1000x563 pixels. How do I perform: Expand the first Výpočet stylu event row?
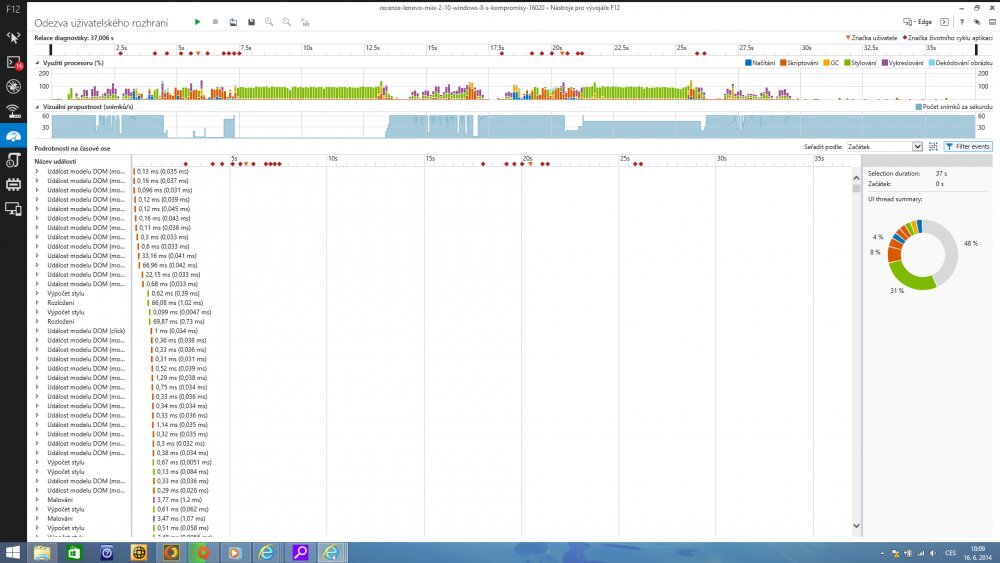pos(37,293)
